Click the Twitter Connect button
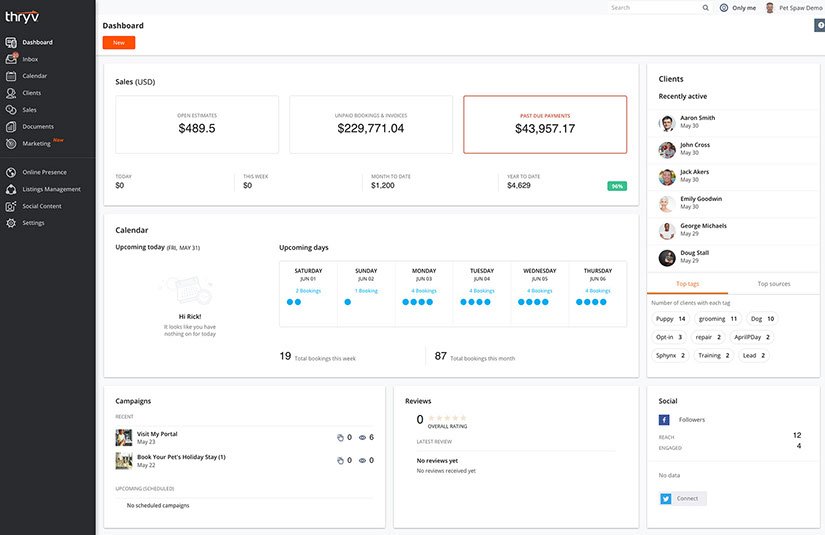This screenshot has height=535, width=825. click(682, 498)
